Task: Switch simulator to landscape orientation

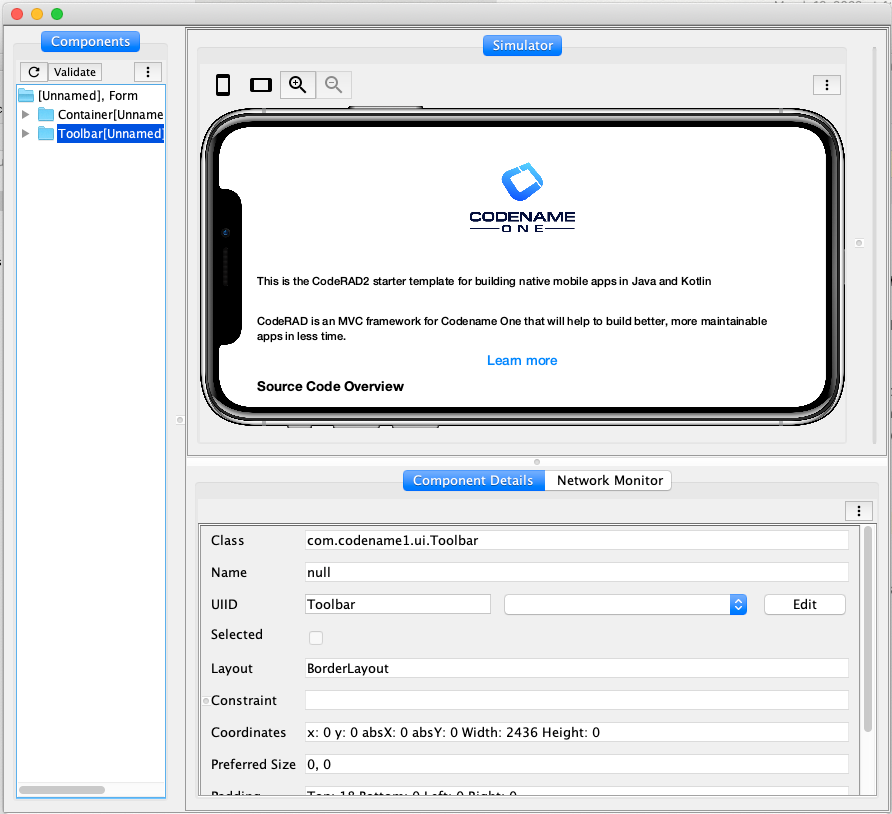Action: (x=261, y=85)
